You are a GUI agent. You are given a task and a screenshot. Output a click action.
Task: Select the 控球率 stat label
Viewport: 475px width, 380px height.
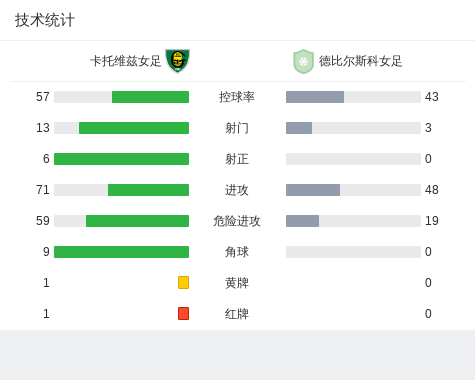[237, 97]
